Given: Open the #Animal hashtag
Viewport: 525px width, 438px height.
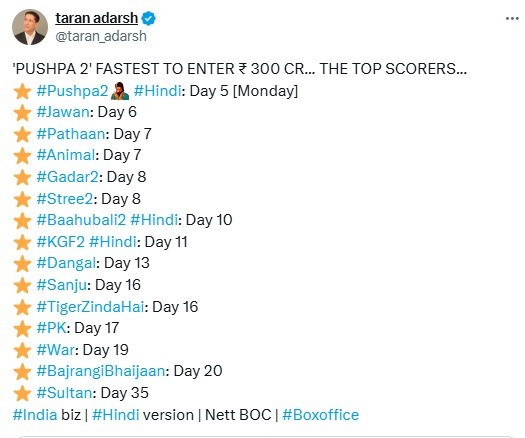Looking at the screenshot, I should [x=66, y=155].
